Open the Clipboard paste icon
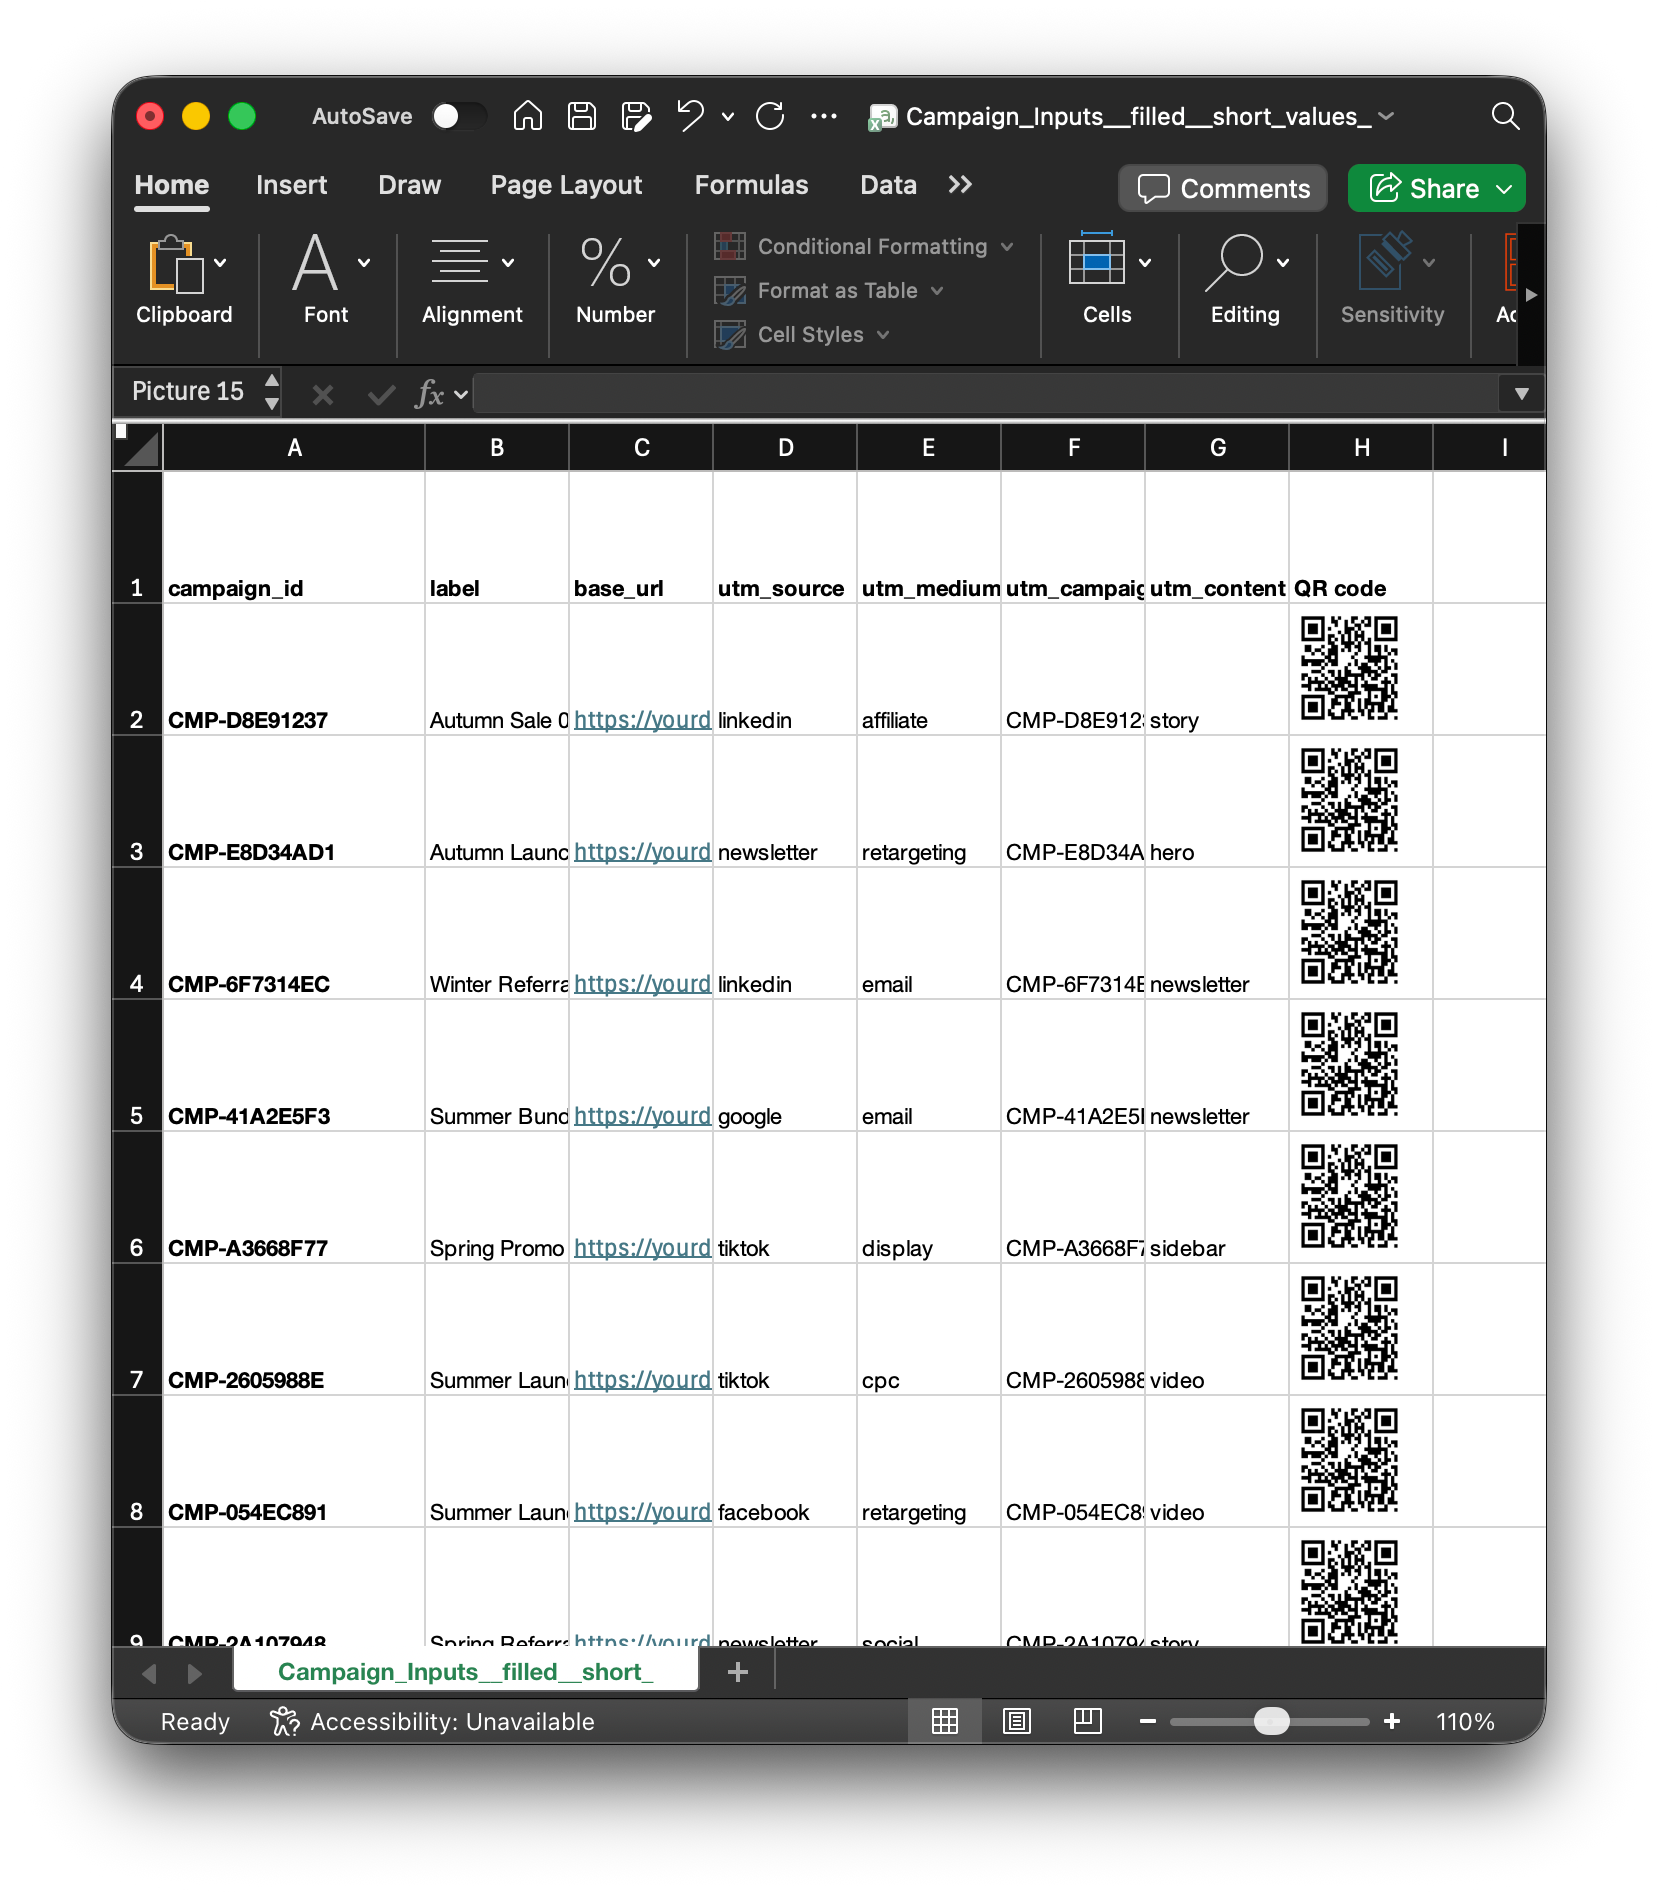Viewport: 1658px width, 1892px height. (x=176, y=264)
